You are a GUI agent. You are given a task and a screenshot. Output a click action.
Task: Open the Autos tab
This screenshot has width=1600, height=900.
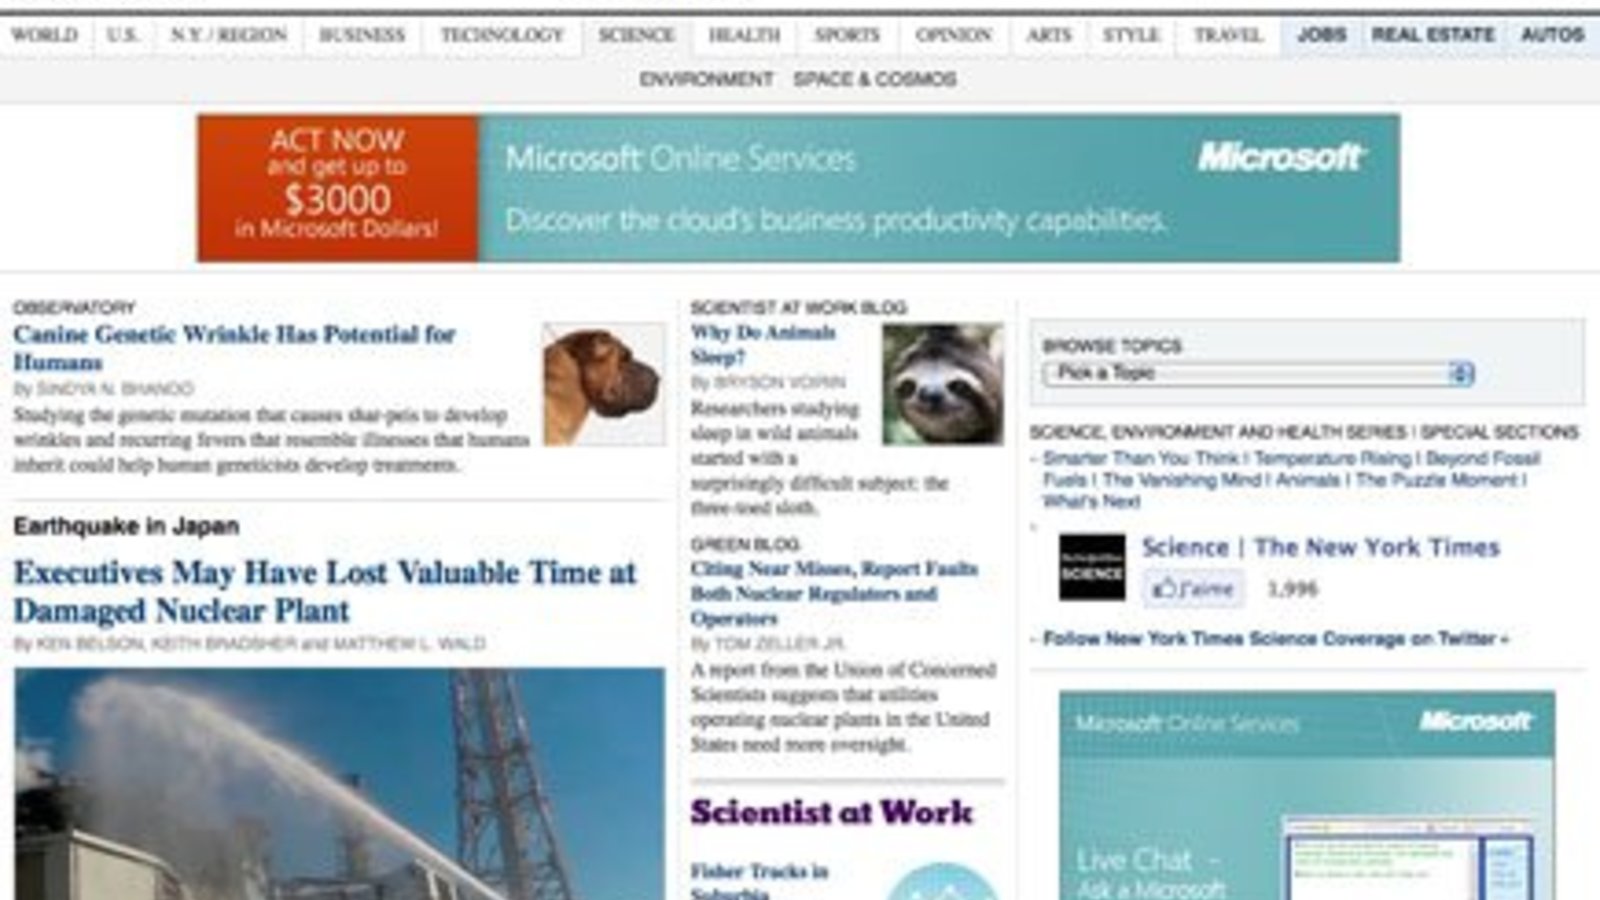1552,35
